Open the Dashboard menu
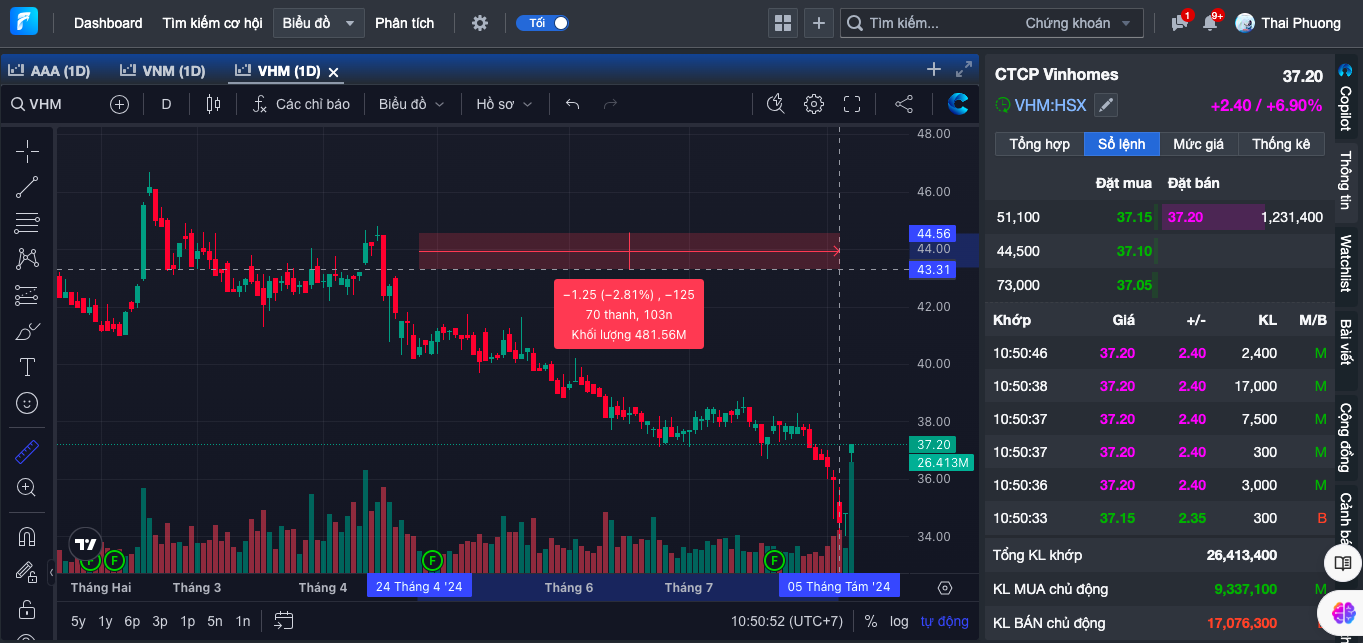This screenshot has height=643, width=1363. [x=108, y=23]
